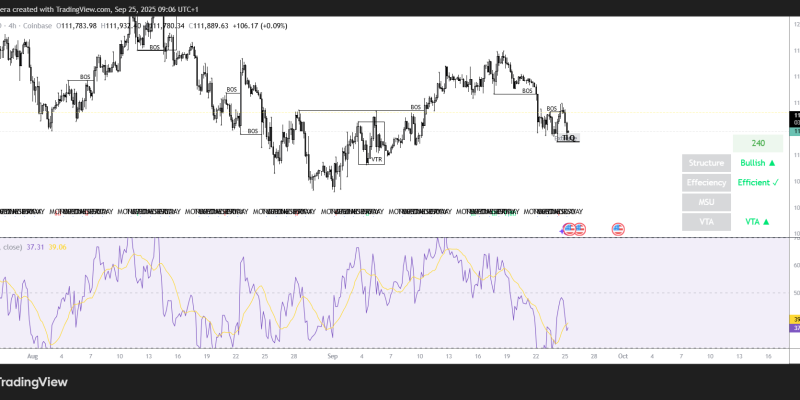Click the VTR box label on chart
800x400 pixels.
(376, 159)
